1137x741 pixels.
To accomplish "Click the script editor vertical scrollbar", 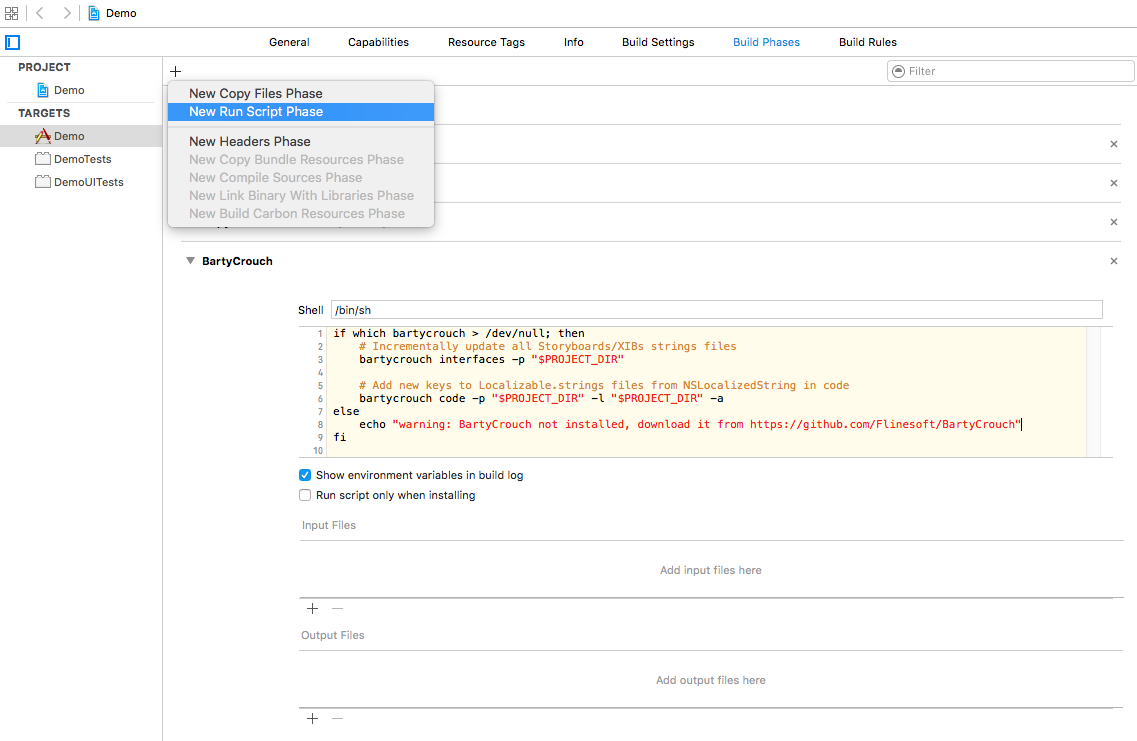I will (x=1093, y=392).
